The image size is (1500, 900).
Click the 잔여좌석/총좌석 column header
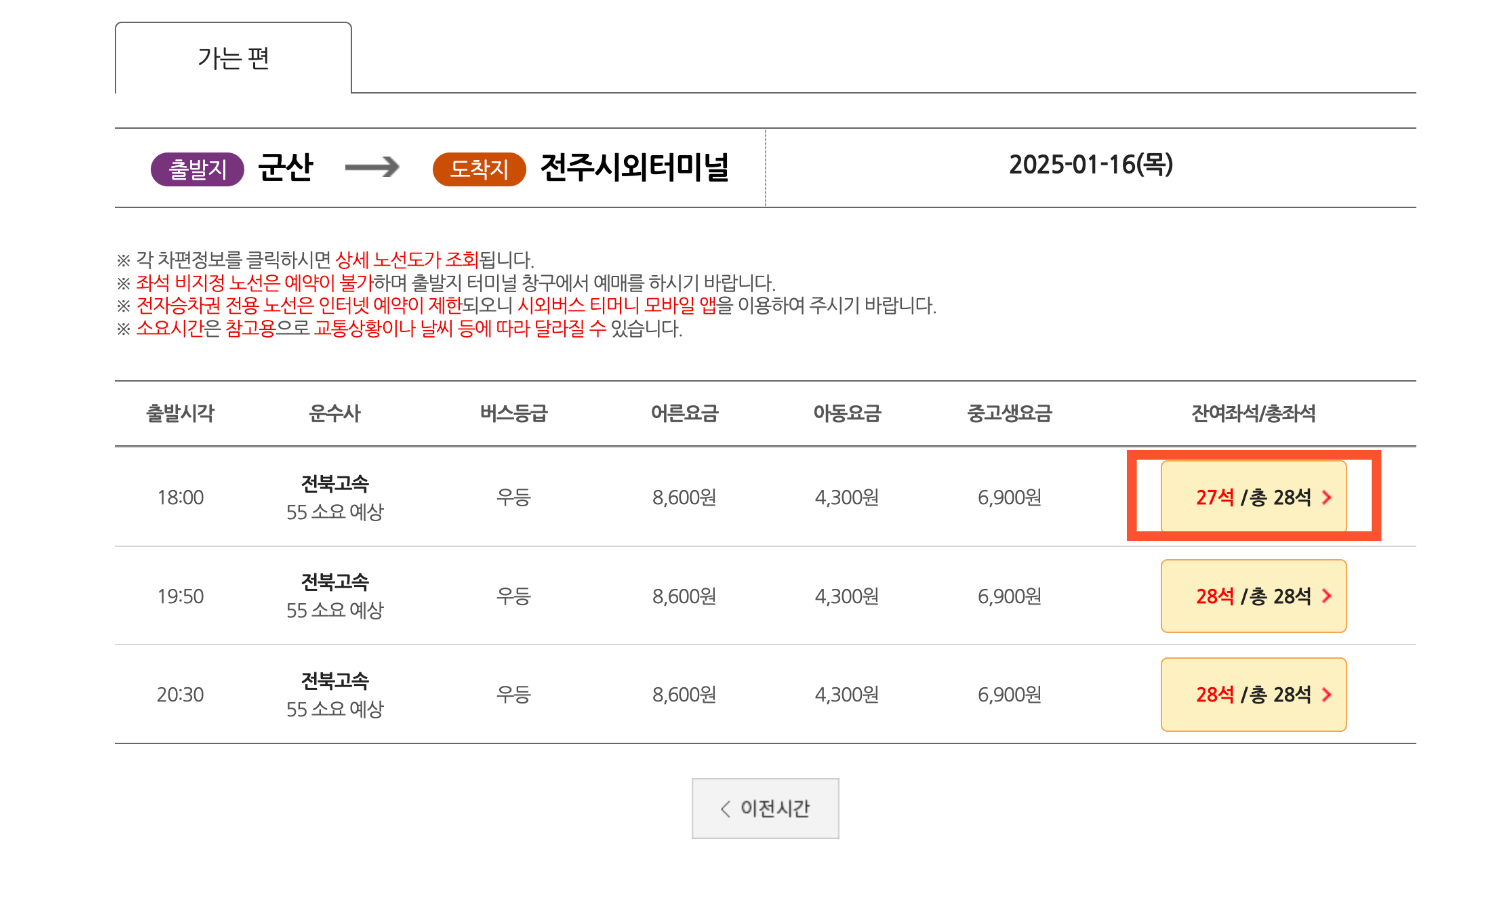[x=1253, y=413]
